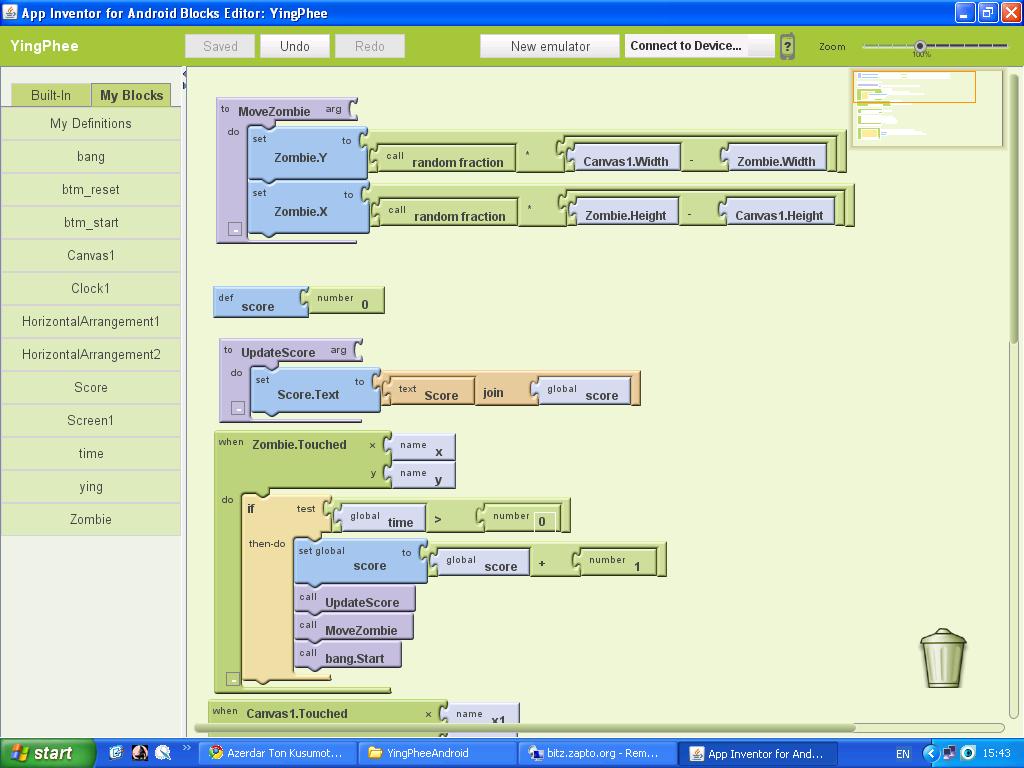Click the Redo button
Screen dimensions: 1024x768
pyautogui.click(x=370, y=46)
